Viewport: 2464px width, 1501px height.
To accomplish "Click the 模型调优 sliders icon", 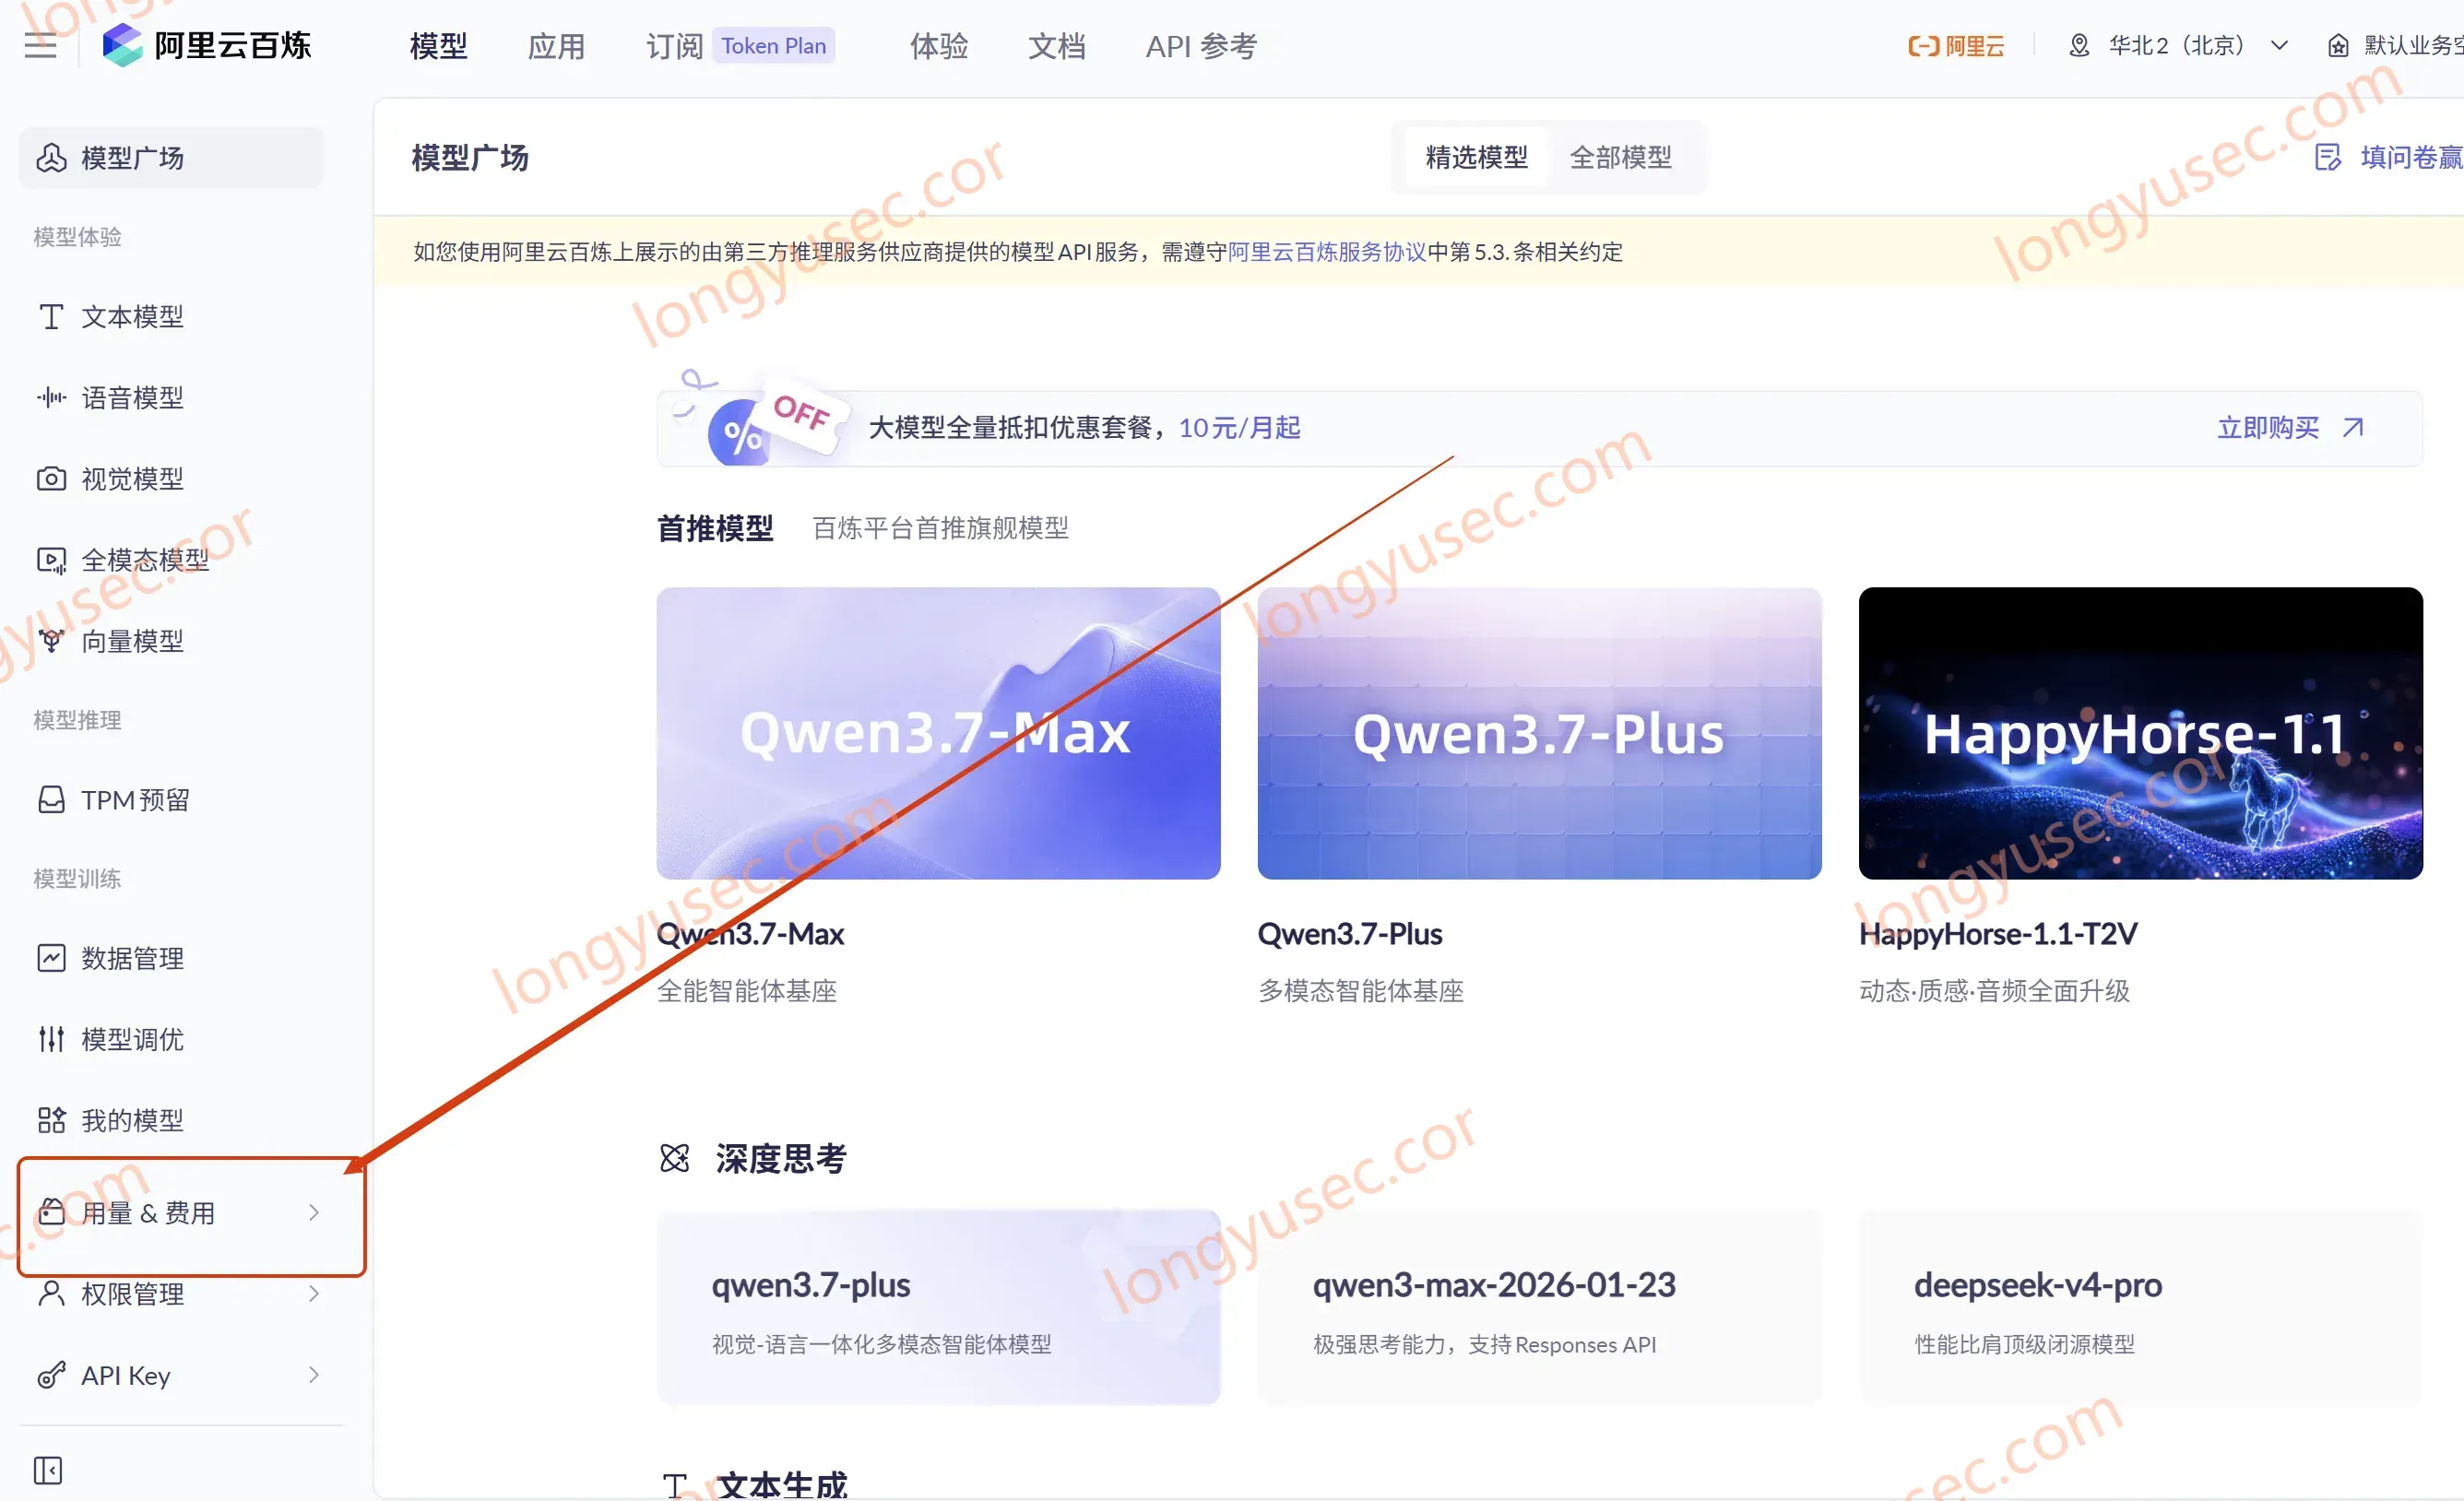I will (x=51, y=1039).
